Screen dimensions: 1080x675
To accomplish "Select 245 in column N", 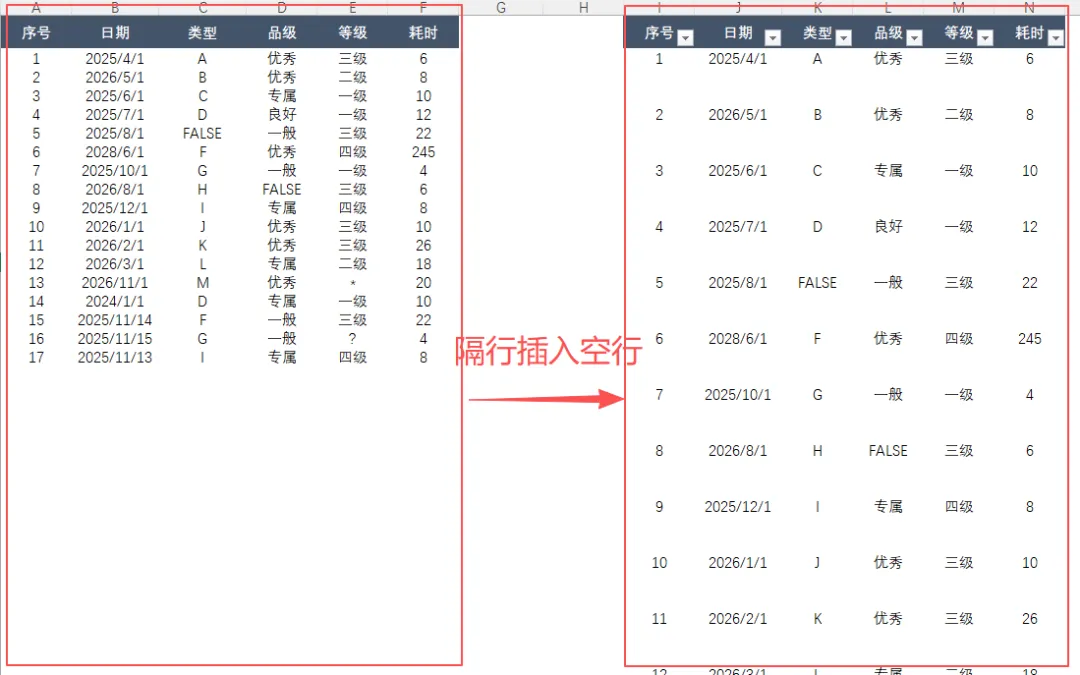I will [x=1030, y=339].
